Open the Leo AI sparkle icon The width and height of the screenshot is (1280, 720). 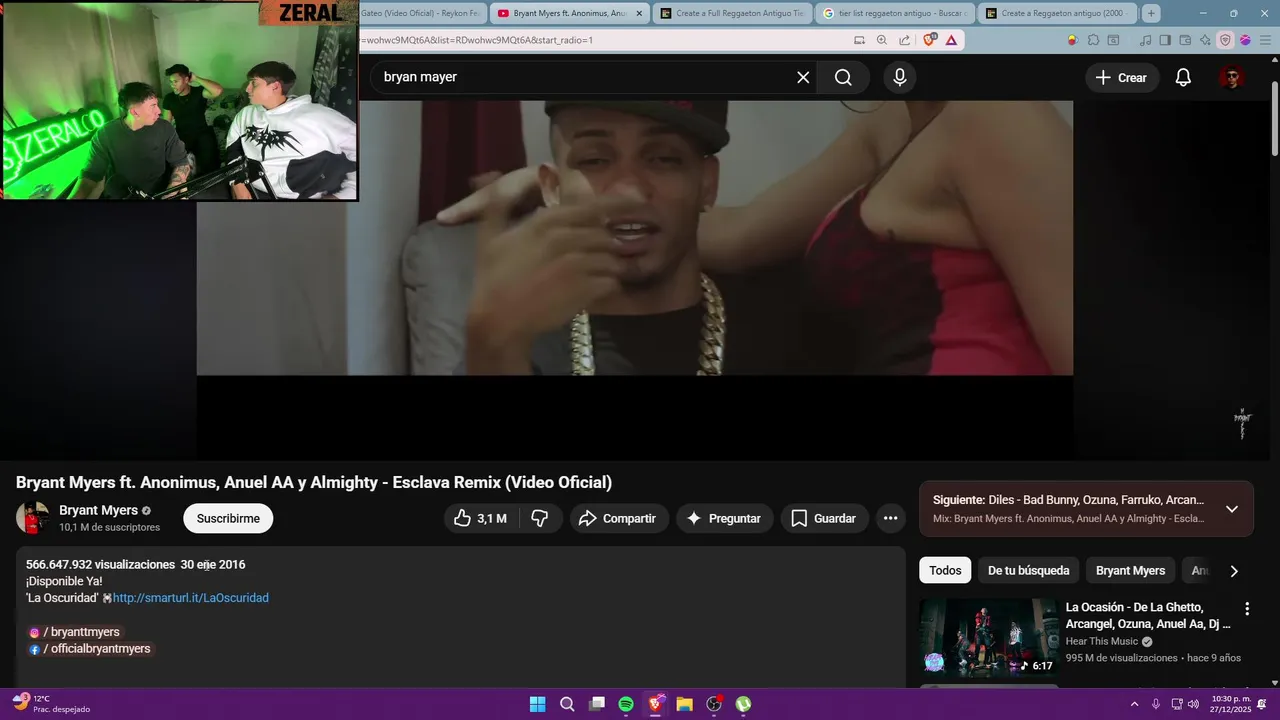1205,40
